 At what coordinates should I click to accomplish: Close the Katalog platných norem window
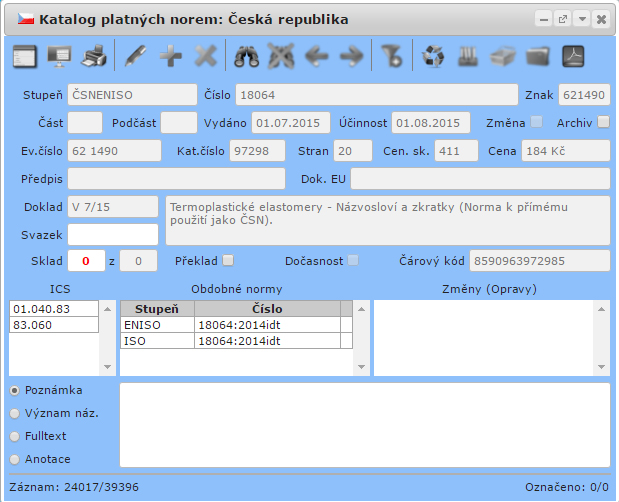point(601,19)
